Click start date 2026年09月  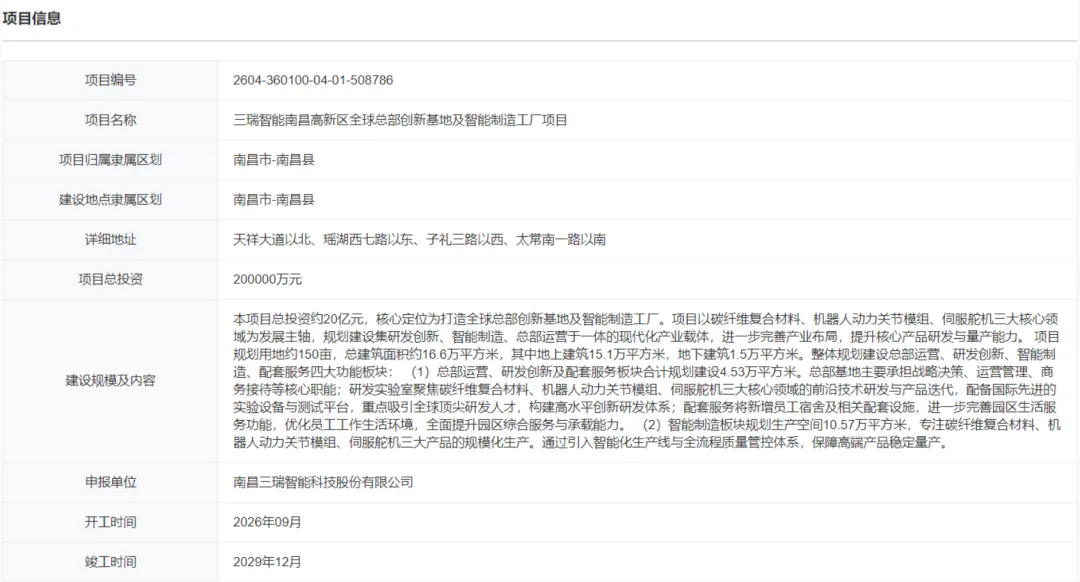[267, 522]
